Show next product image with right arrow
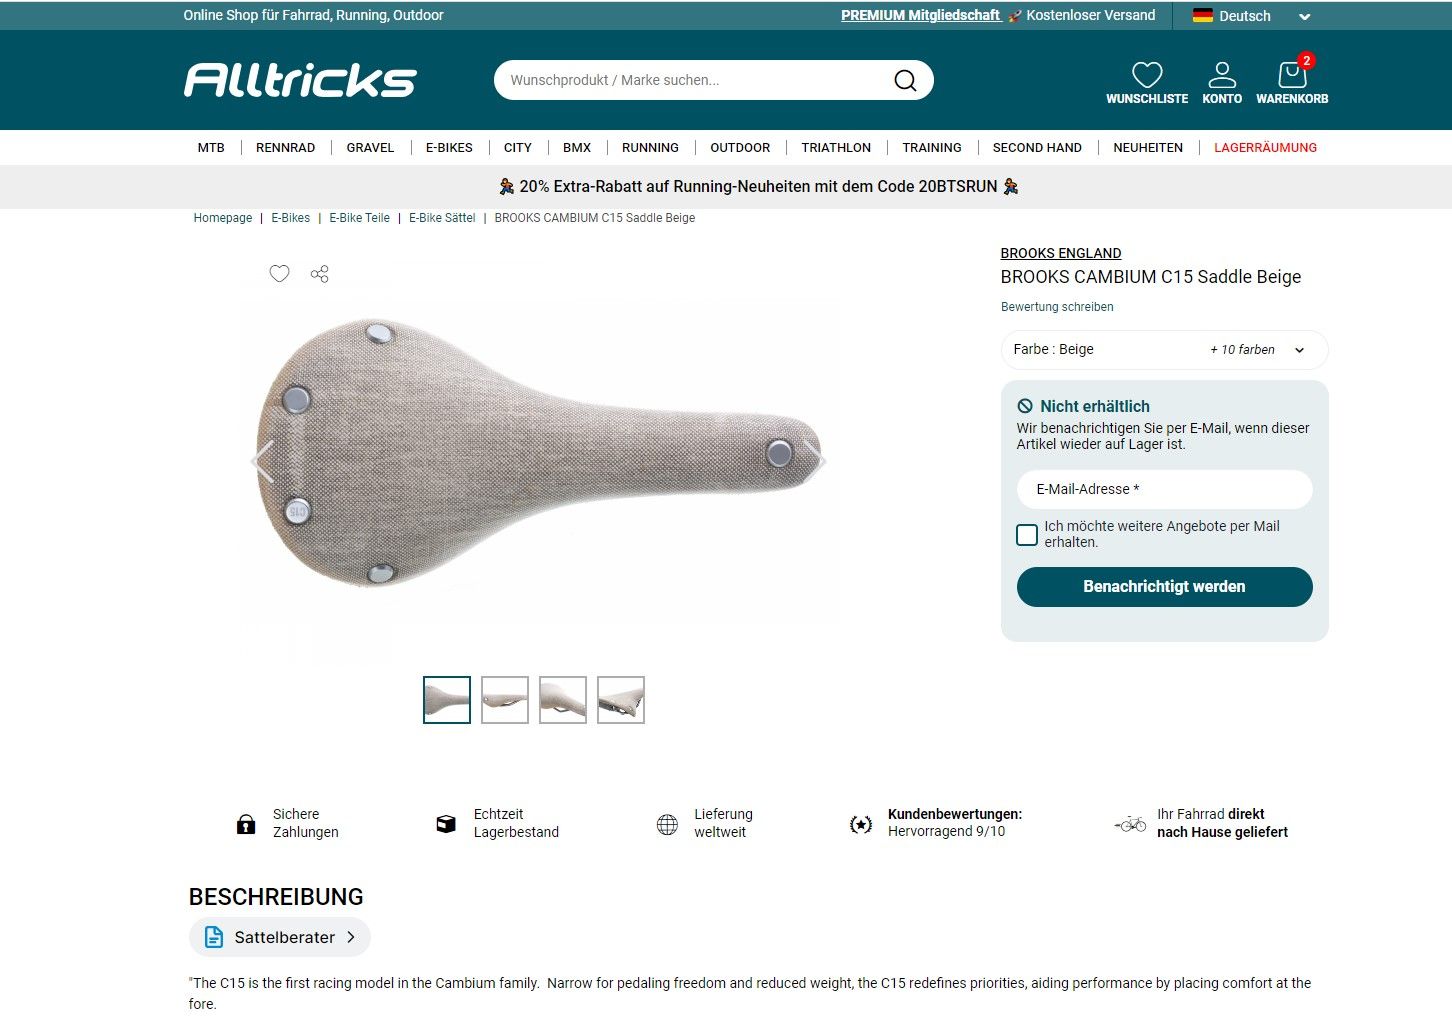Image resolution: width=1452 pixels, height=1023 pixels. pyautogui.click(x=814, y=460)
